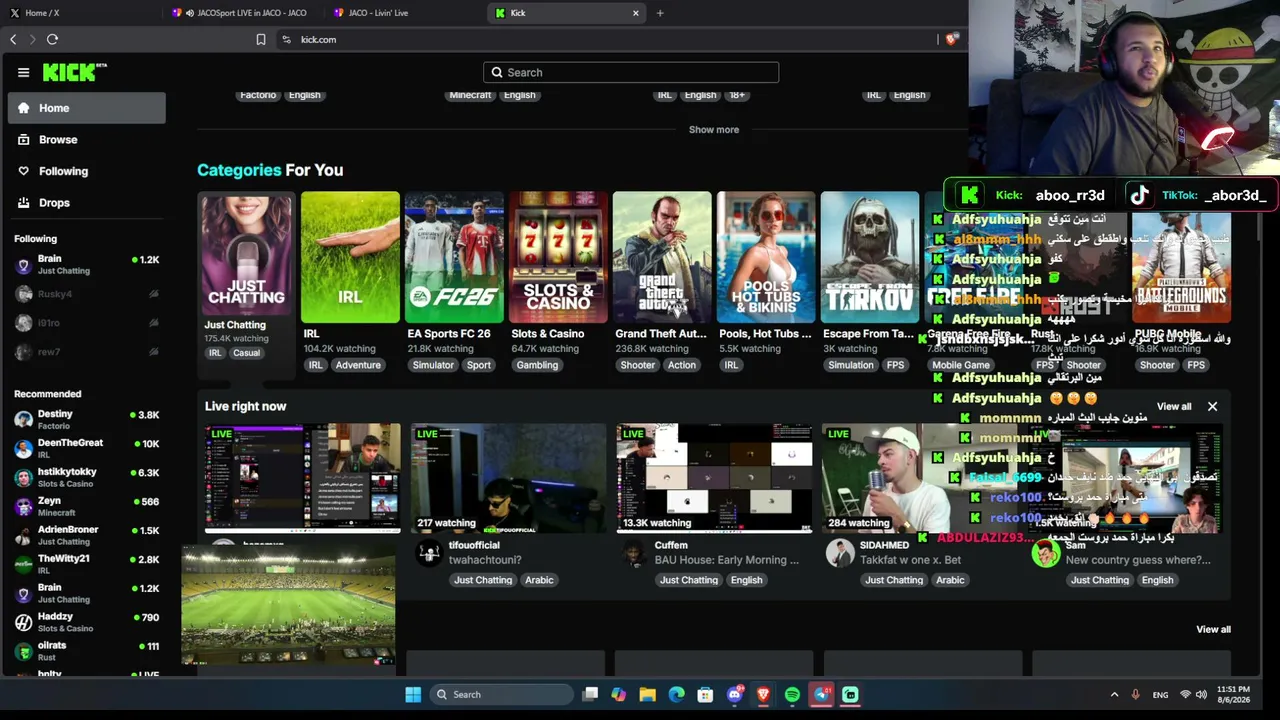Viewport: 1280px width, 720px height.
Task: Open Haddzy's avatar in Recommended list
Action: pos(23,622)
